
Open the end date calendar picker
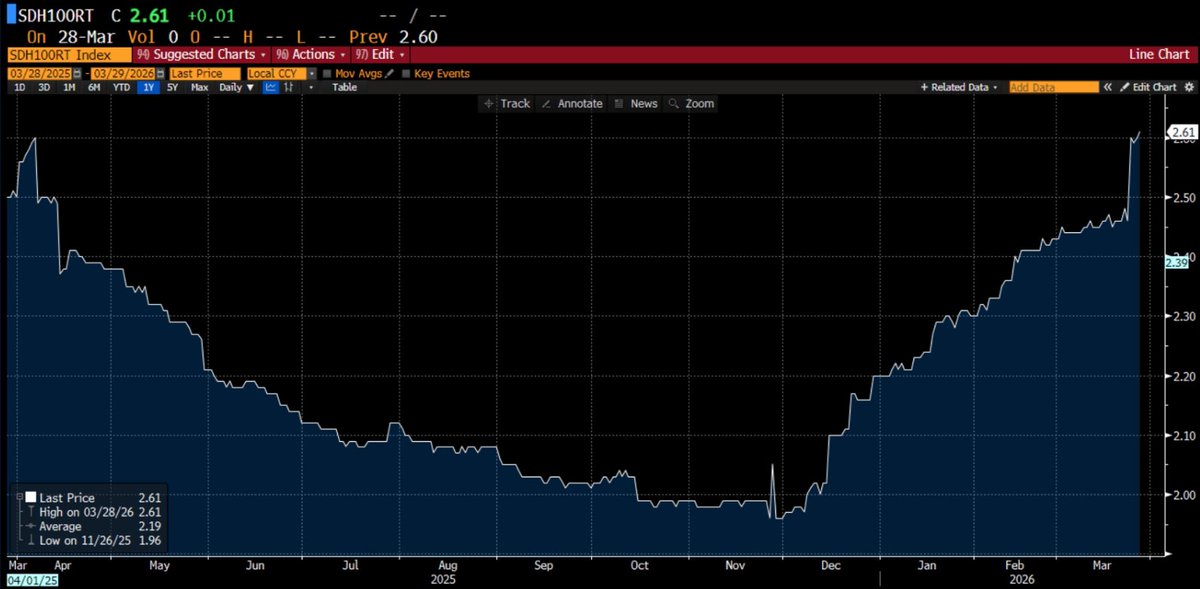(160, 73)
